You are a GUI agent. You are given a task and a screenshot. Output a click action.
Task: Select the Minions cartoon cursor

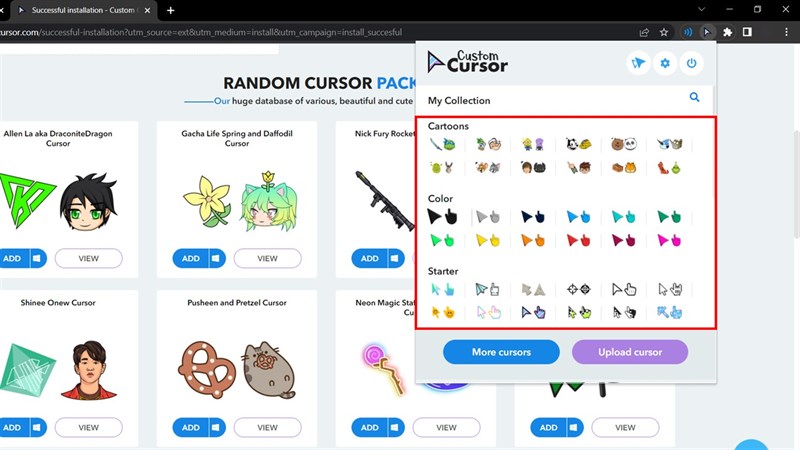[x=533, y=144]
